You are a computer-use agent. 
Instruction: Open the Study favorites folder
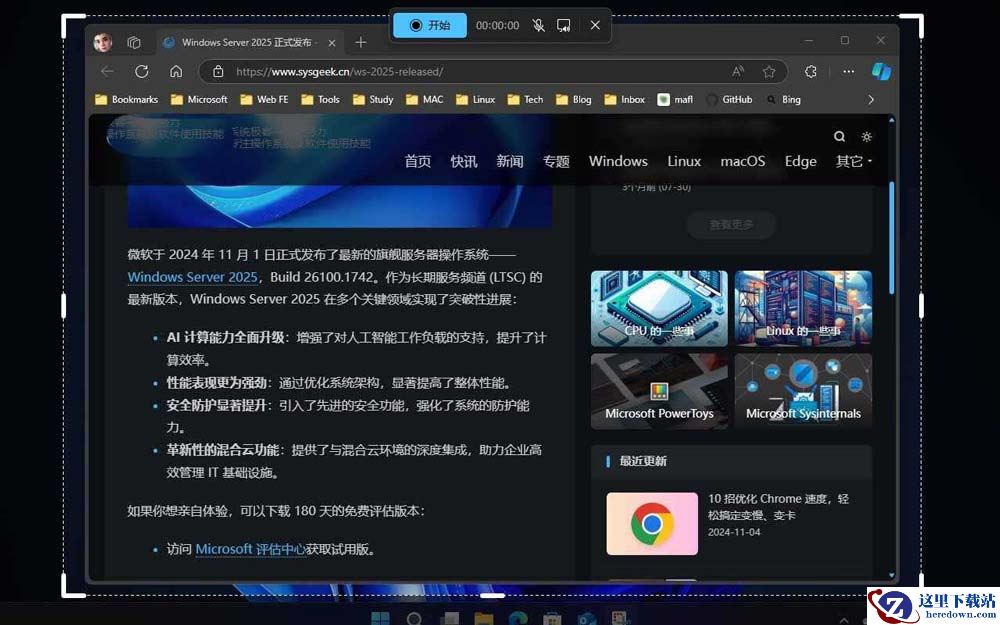pos(373,99)
